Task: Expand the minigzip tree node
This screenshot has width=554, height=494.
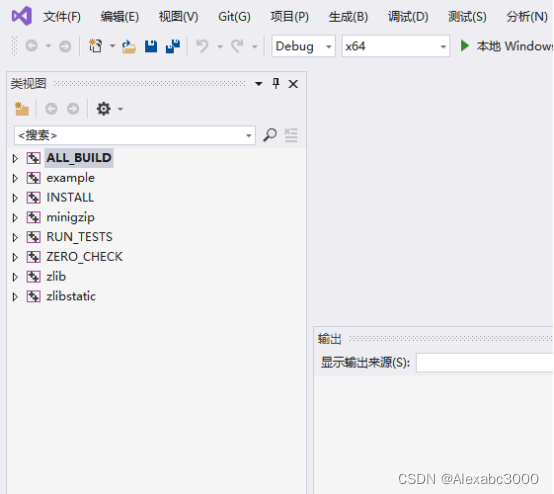Action: point(15,218)
